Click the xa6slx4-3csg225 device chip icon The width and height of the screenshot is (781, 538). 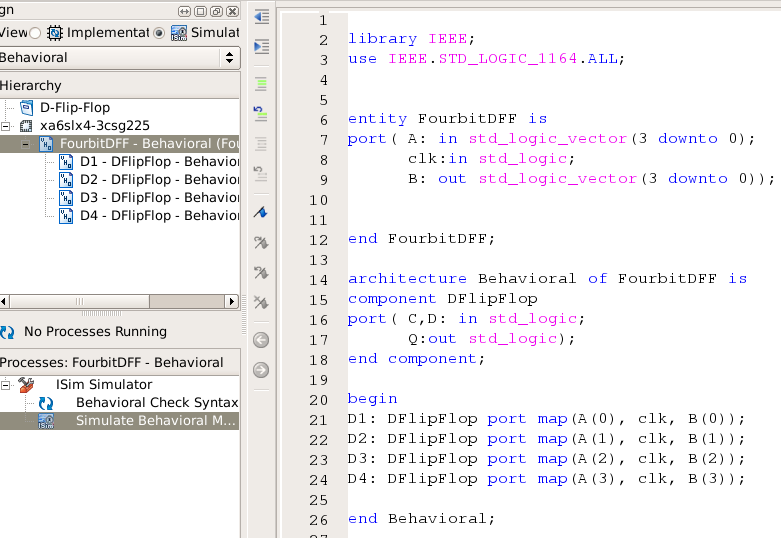click(x=26, y=126)
